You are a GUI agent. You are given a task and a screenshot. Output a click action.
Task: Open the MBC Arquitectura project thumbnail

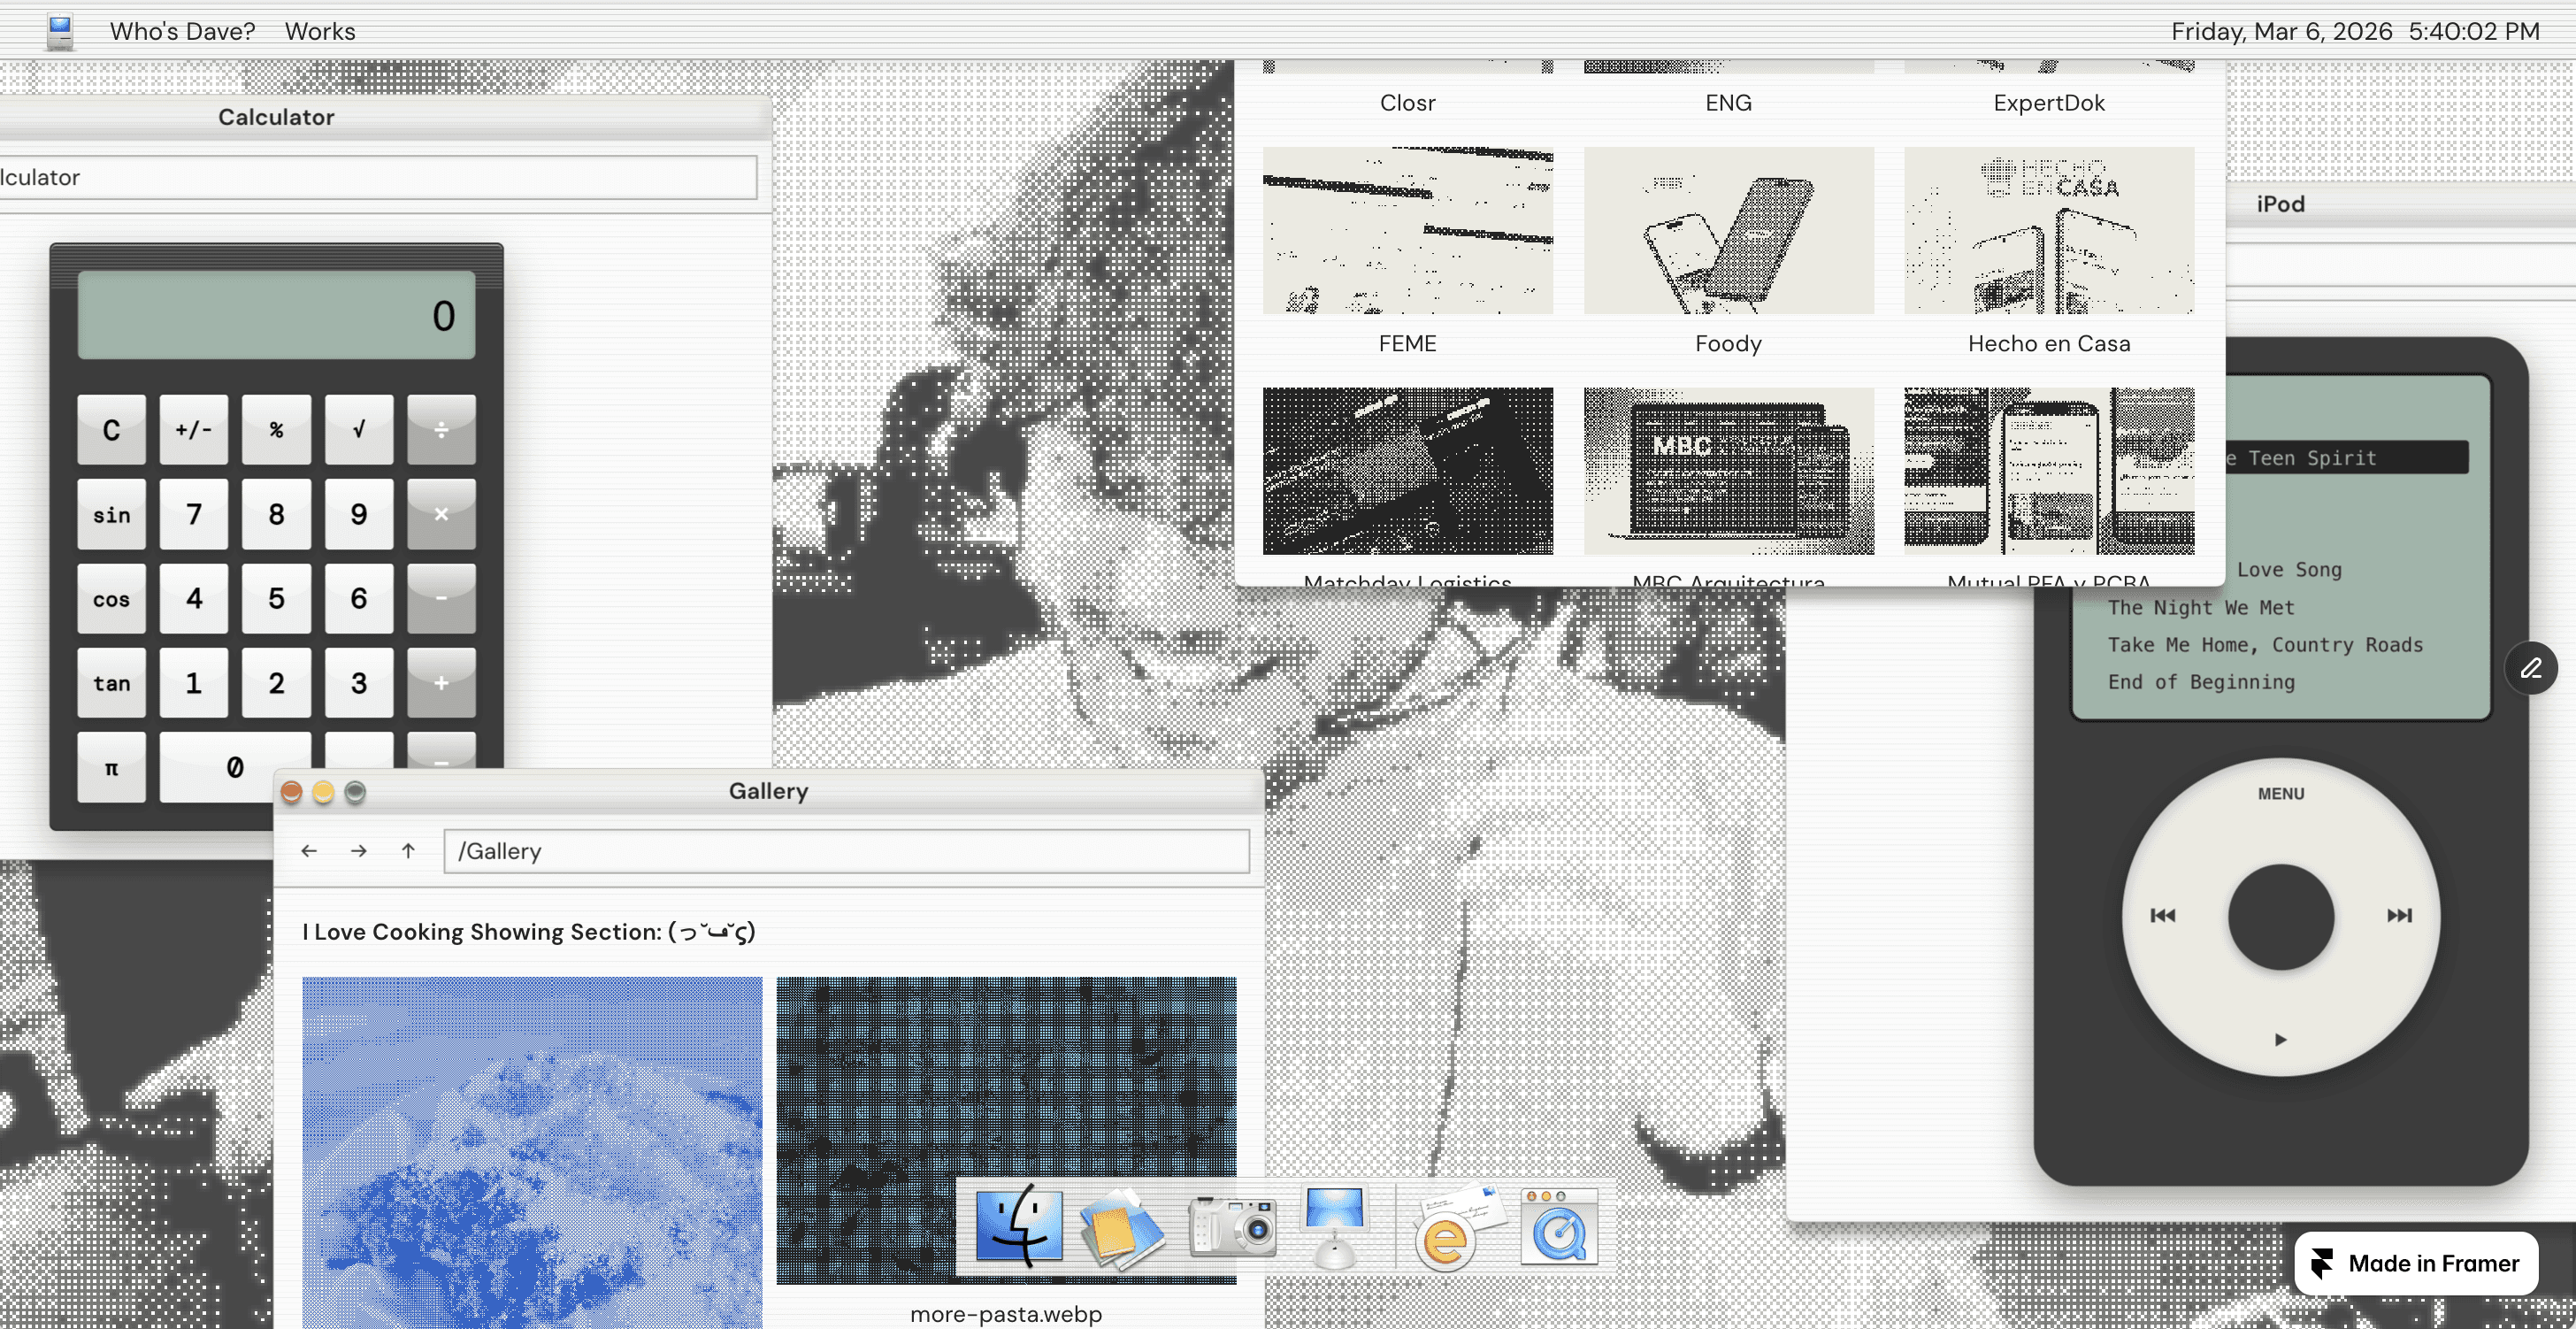pos(1728,471)
